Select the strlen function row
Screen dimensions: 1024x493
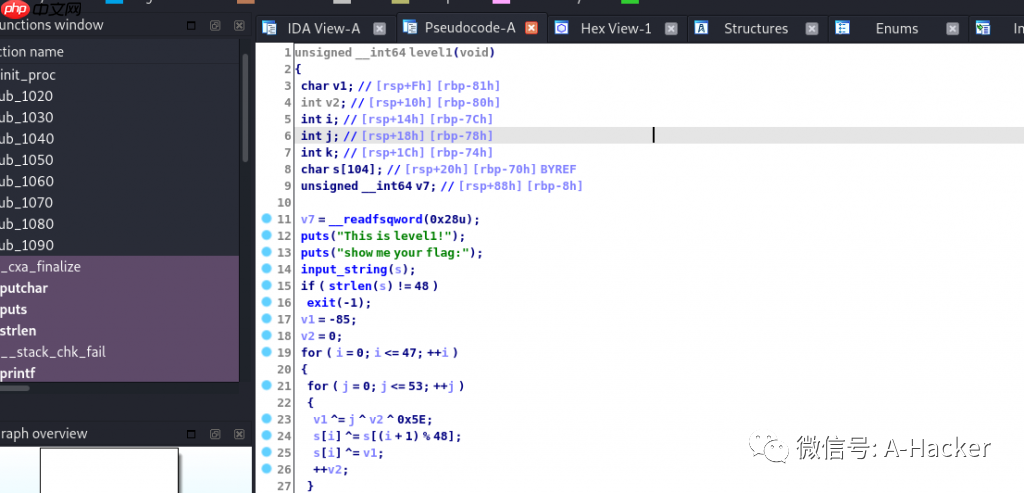pyautogui.click(x=120, y=330)
